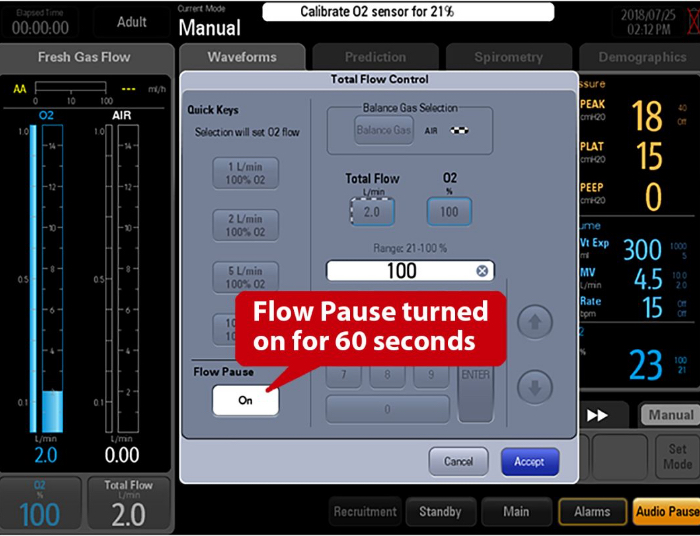
Task: Toggle the Flow Pause On button
Action: pos(245,400)
